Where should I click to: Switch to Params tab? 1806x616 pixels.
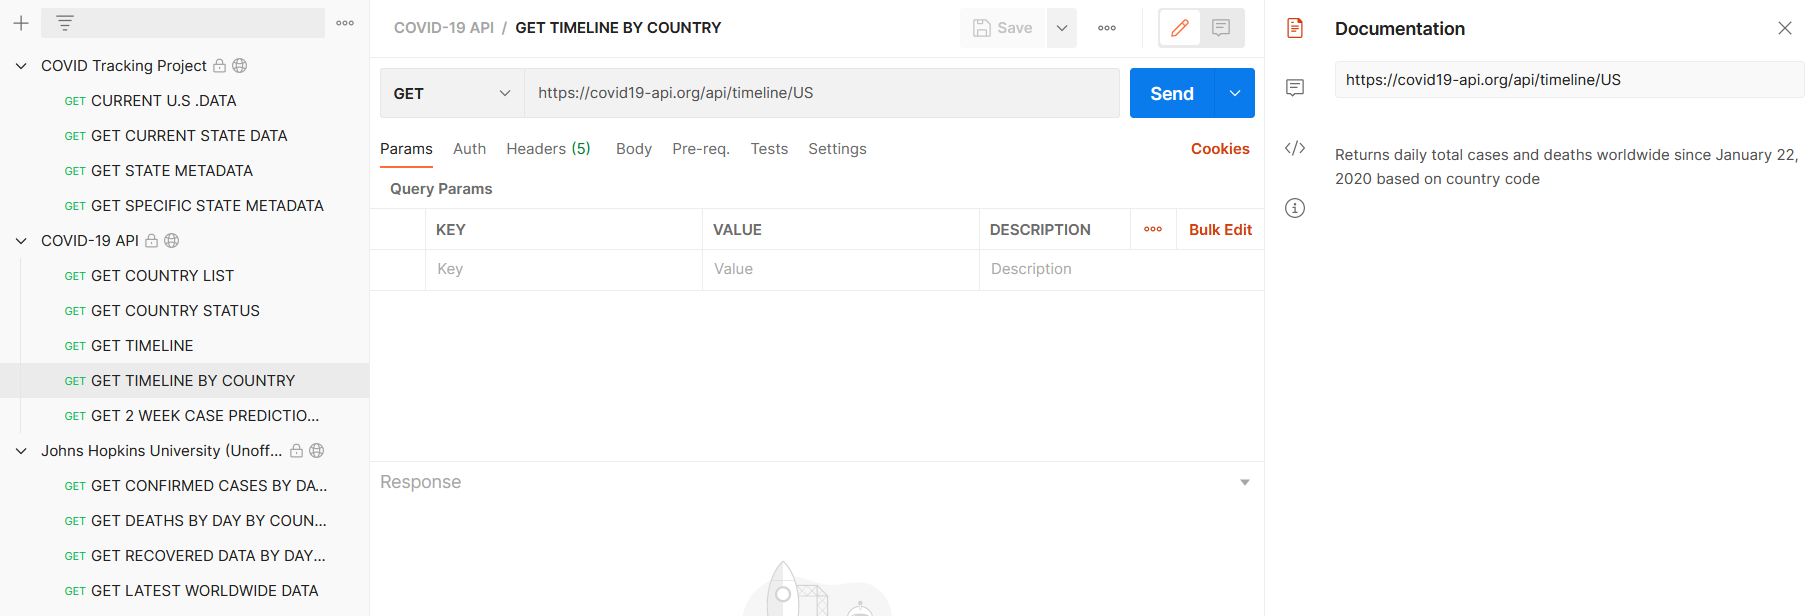[x=406, y=149]
